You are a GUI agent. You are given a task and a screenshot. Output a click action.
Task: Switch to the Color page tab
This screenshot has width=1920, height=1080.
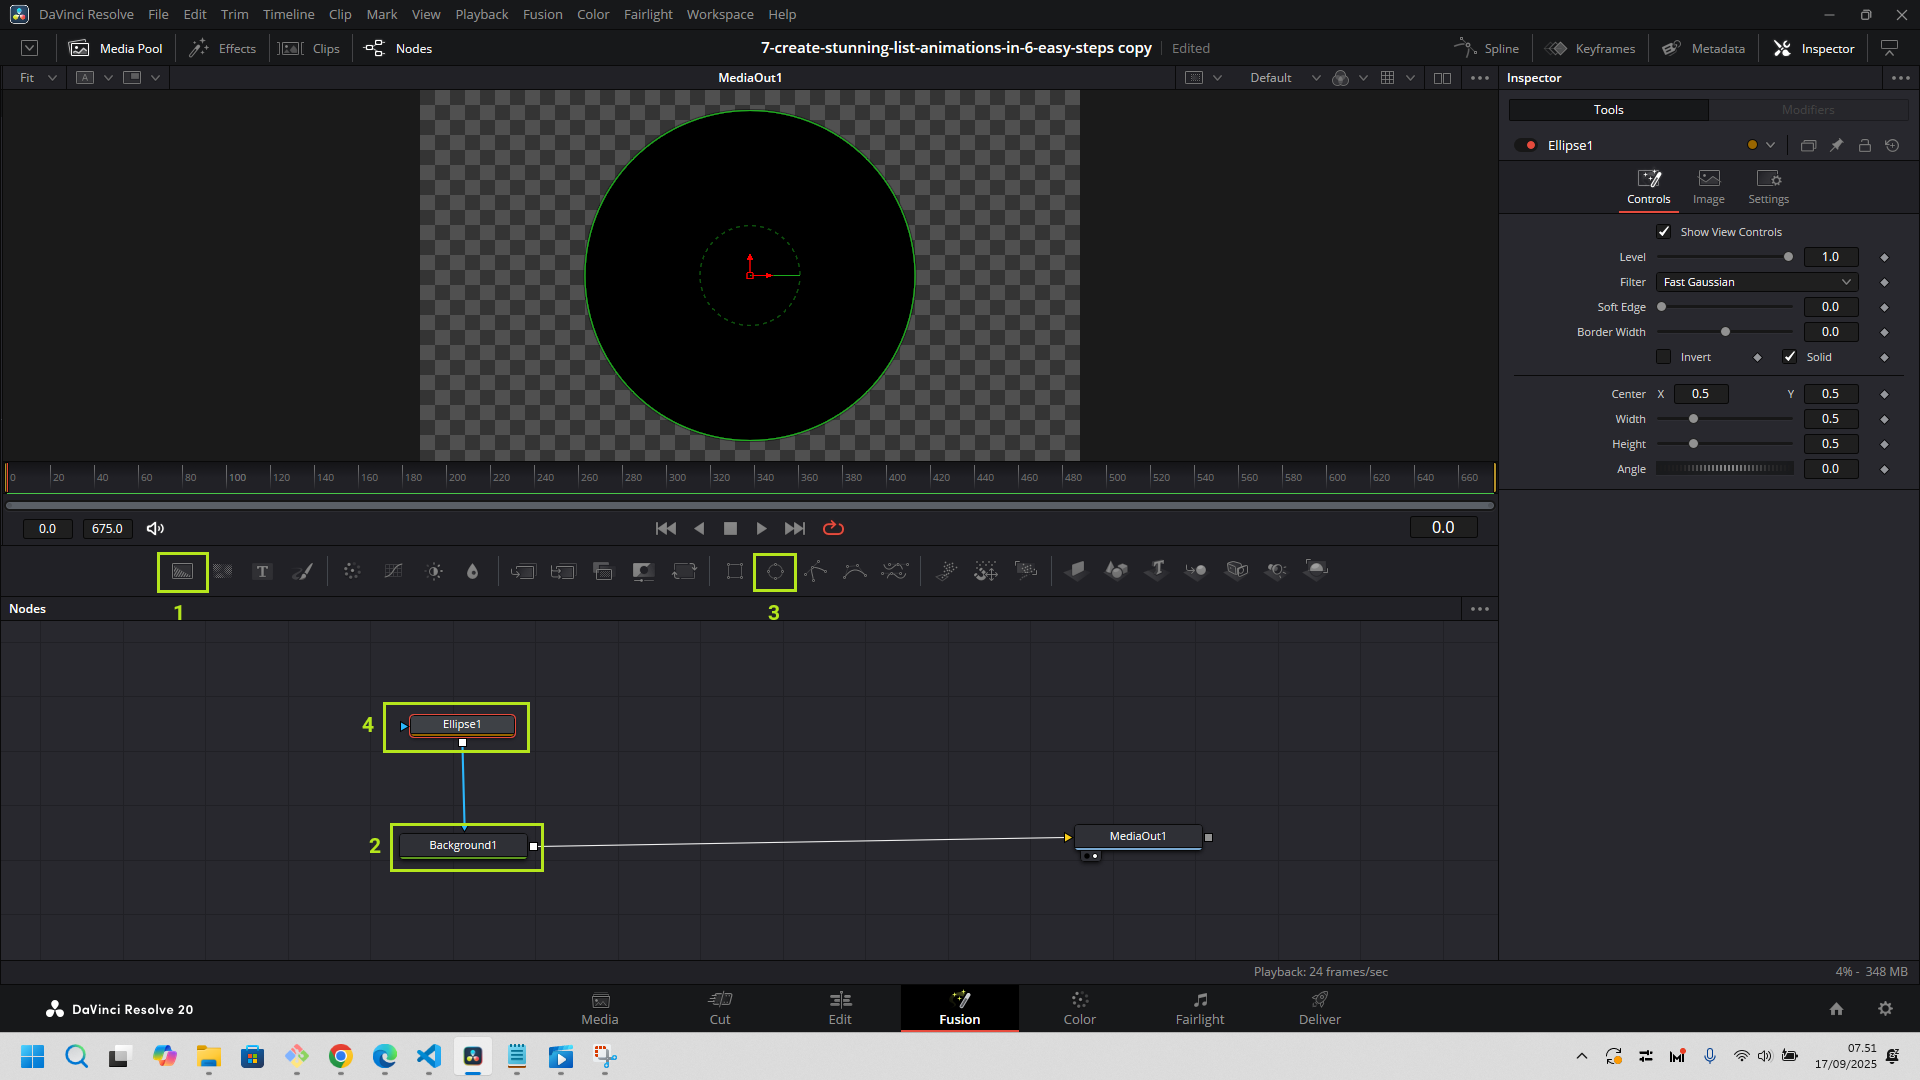(x=1079, y=1008)
